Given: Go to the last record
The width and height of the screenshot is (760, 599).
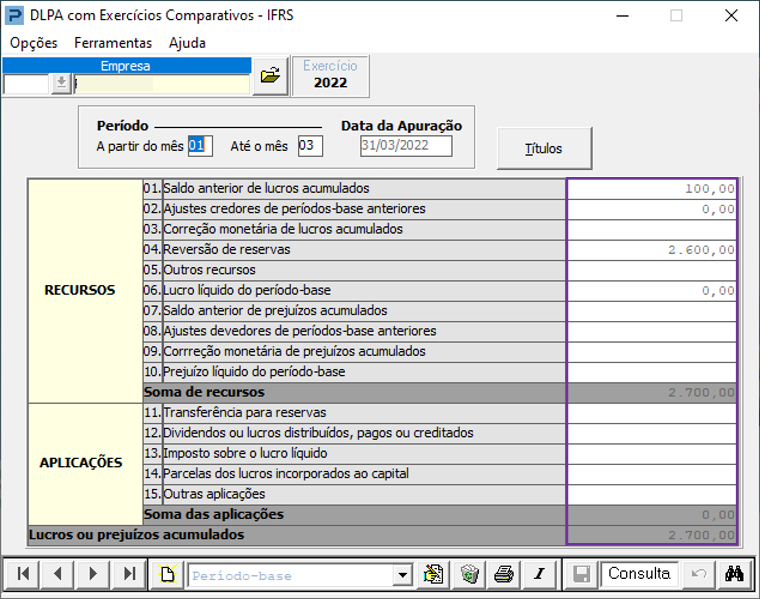Looking at the screenshot, I should pyautogui.click(x=129, y=574).
